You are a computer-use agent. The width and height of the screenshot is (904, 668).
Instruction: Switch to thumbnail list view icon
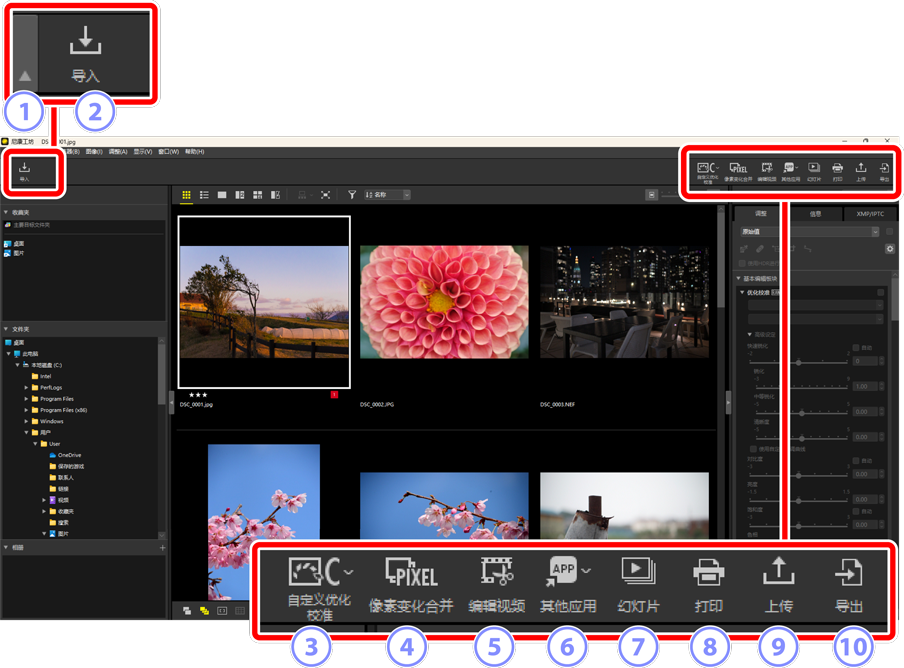coord(204,195)
